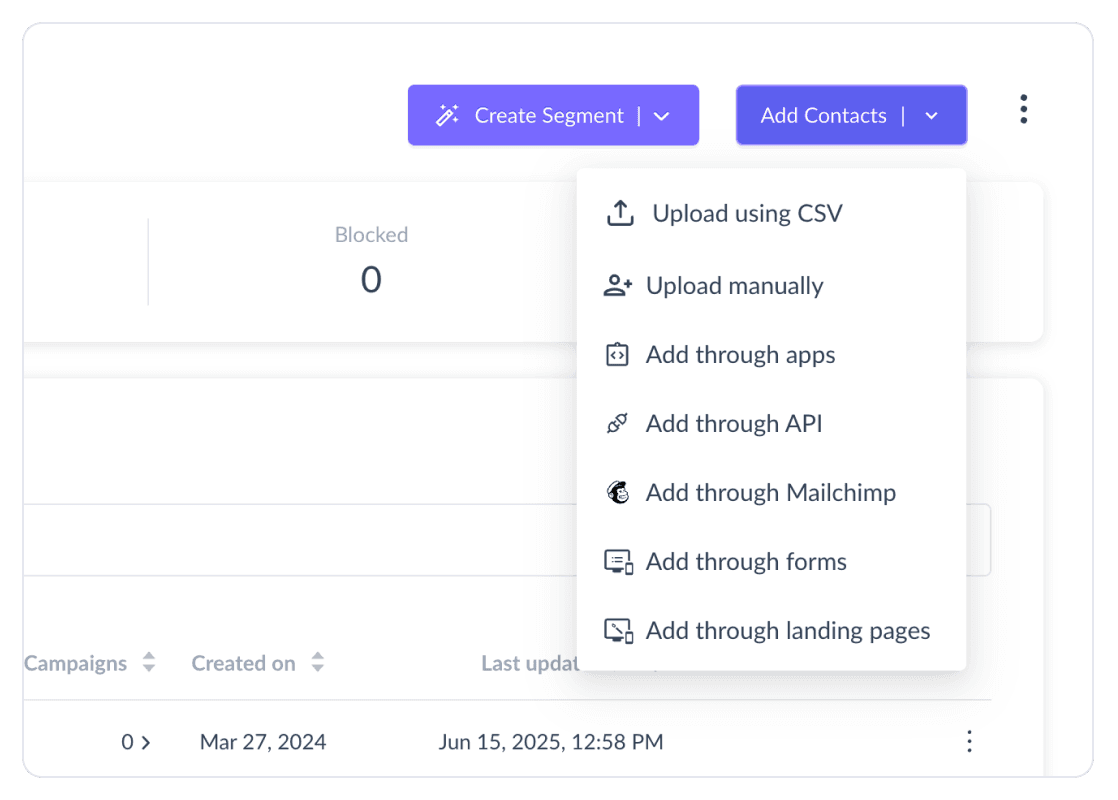Image resolution: width=1118 pixels, height=800 pixels.
Task: Expand the campaigns count chevron in row
Action: click(146, 742)
